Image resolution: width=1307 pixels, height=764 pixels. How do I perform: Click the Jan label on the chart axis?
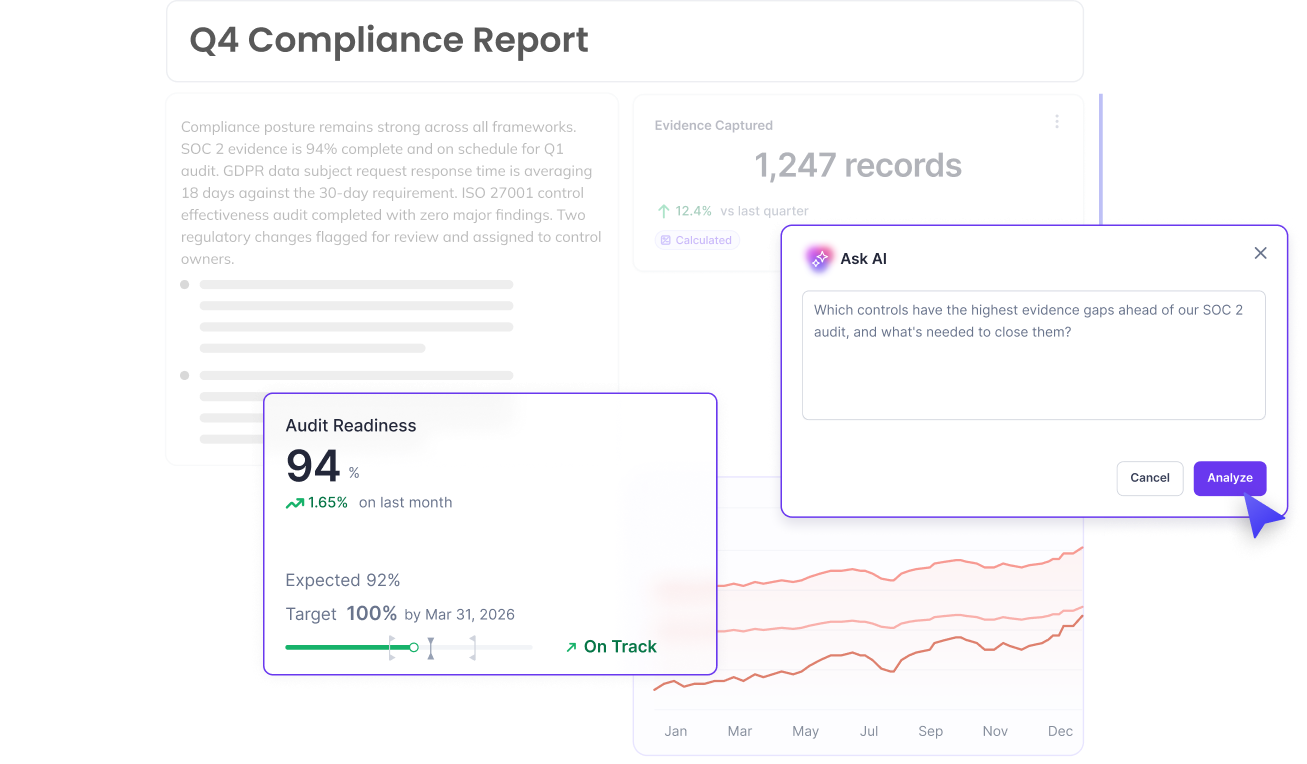pos(676,731)
